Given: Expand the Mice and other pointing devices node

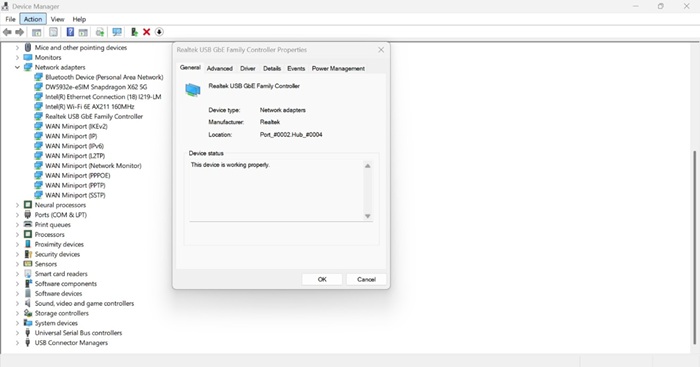Looking at the screenshot, I should (17, 47).
